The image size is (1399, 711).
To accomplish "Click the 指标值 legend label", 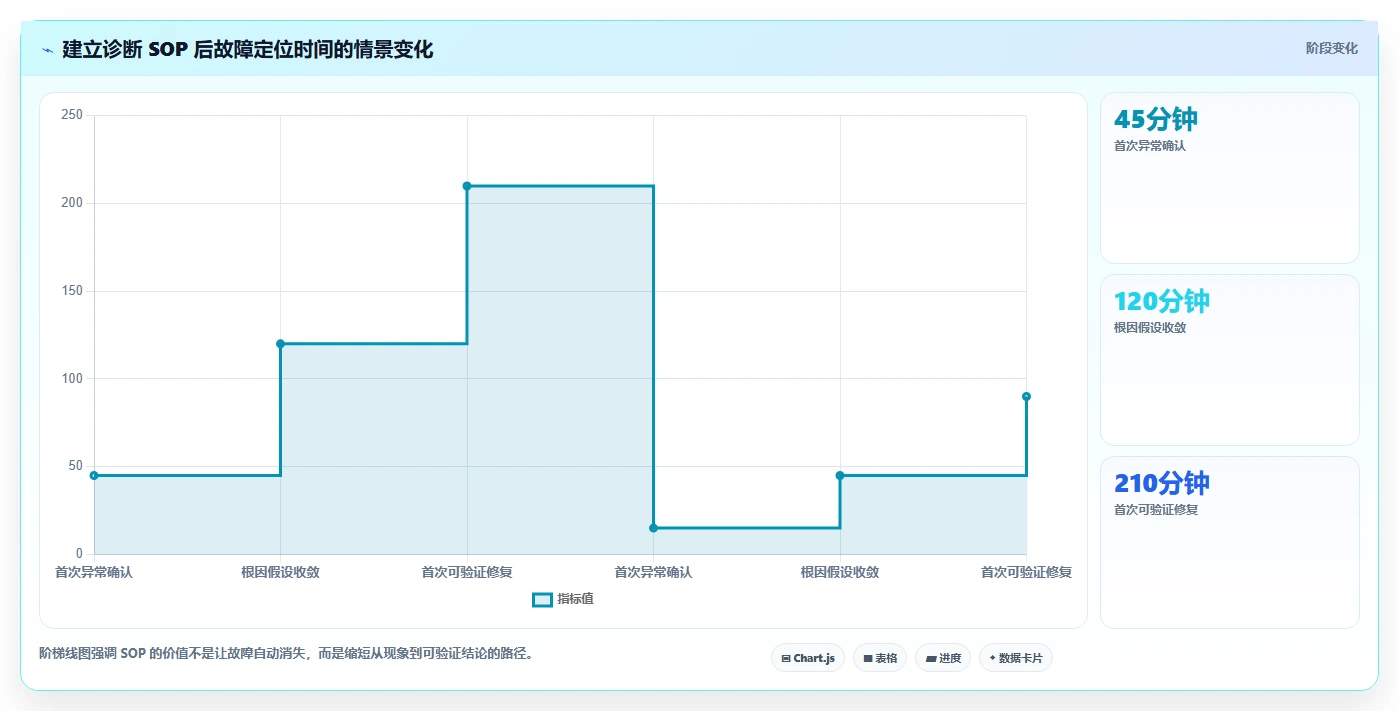I will (576, 599).
